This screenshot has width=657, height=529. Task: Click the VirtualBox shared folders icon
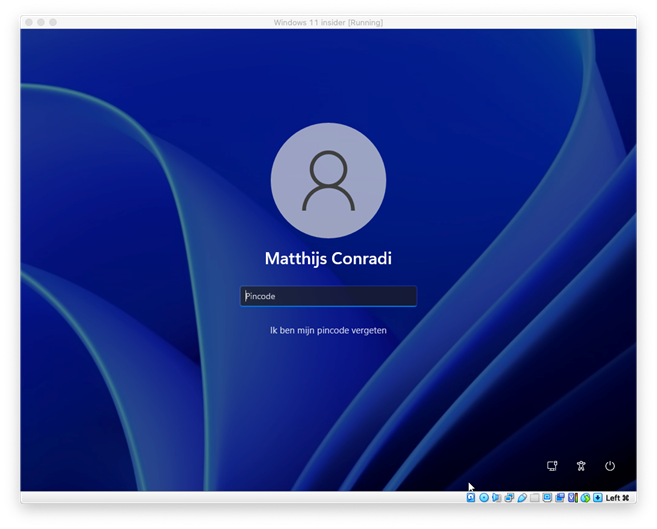click(534, 498)
